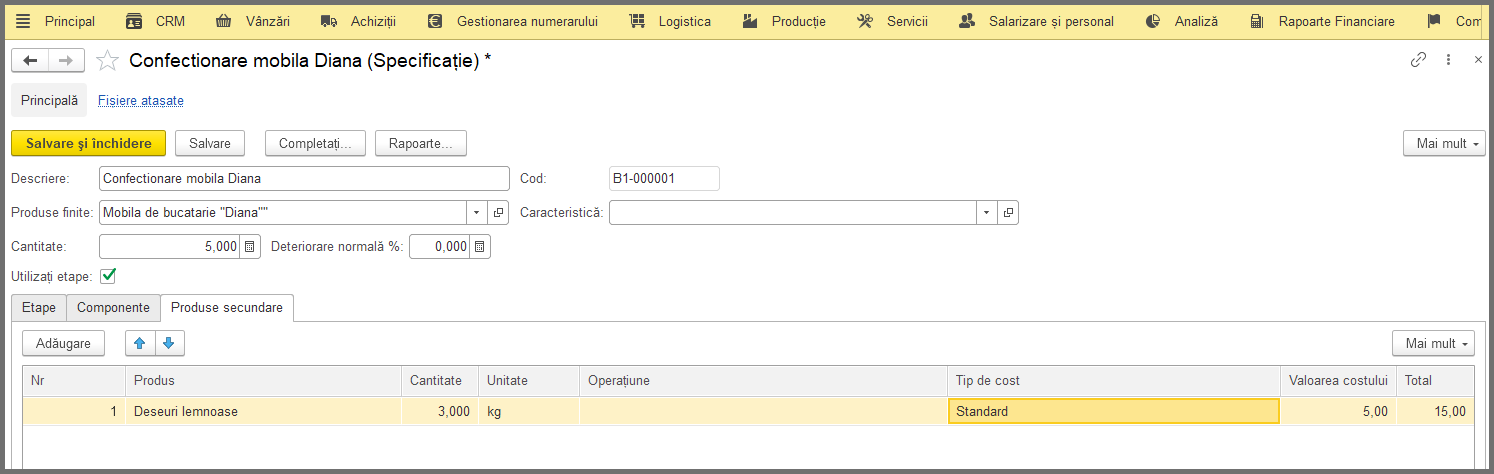The height and width of the screenshot is (474, 1494).
Task: Expand the Produse finite dropdown list
Action: 477,213
